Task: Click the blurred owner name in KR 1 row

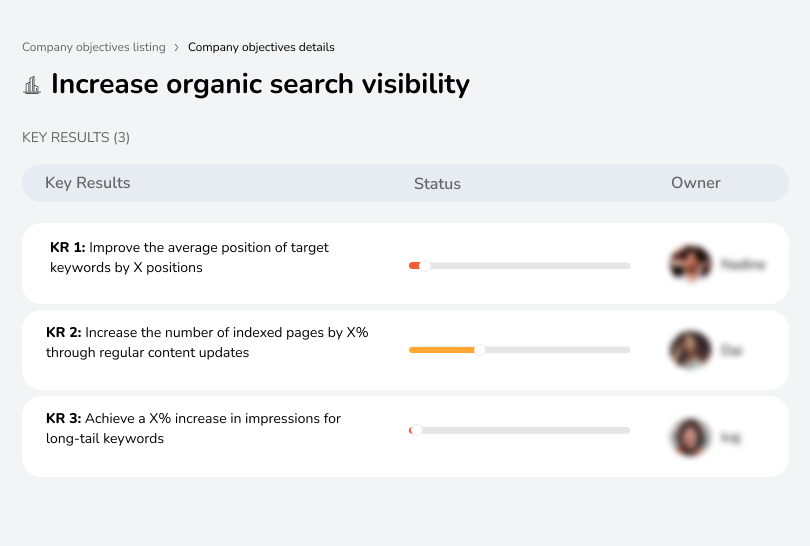Action: click(743, 265)
